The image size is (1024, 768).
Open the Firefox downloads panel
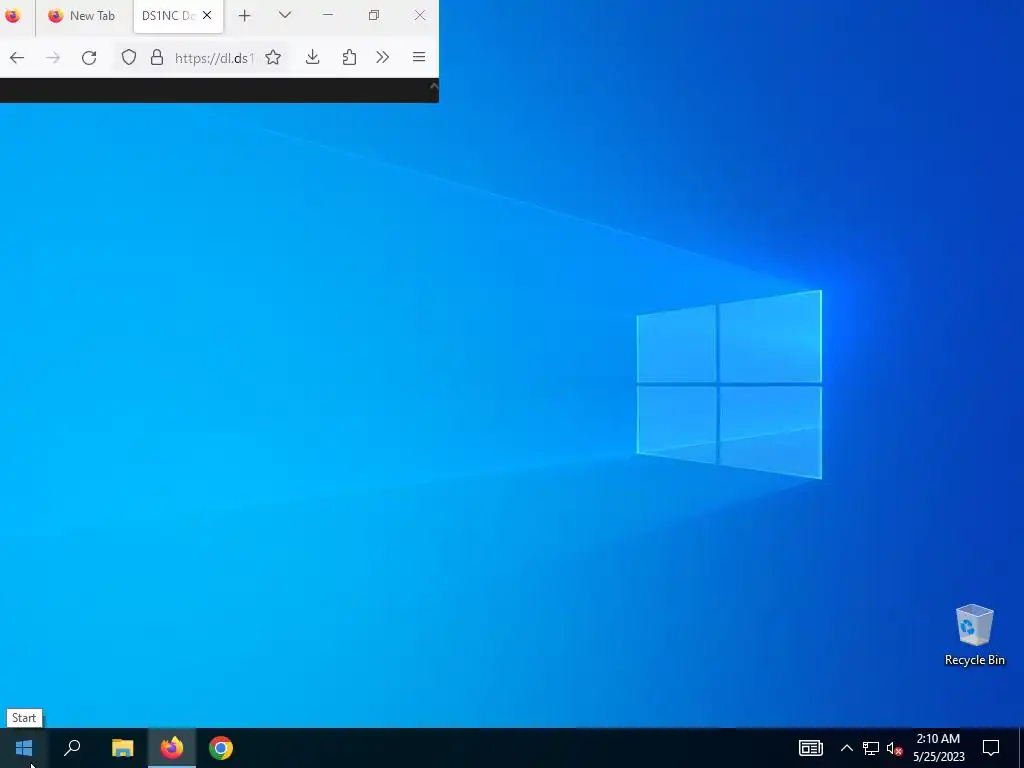tap(313, 57)
